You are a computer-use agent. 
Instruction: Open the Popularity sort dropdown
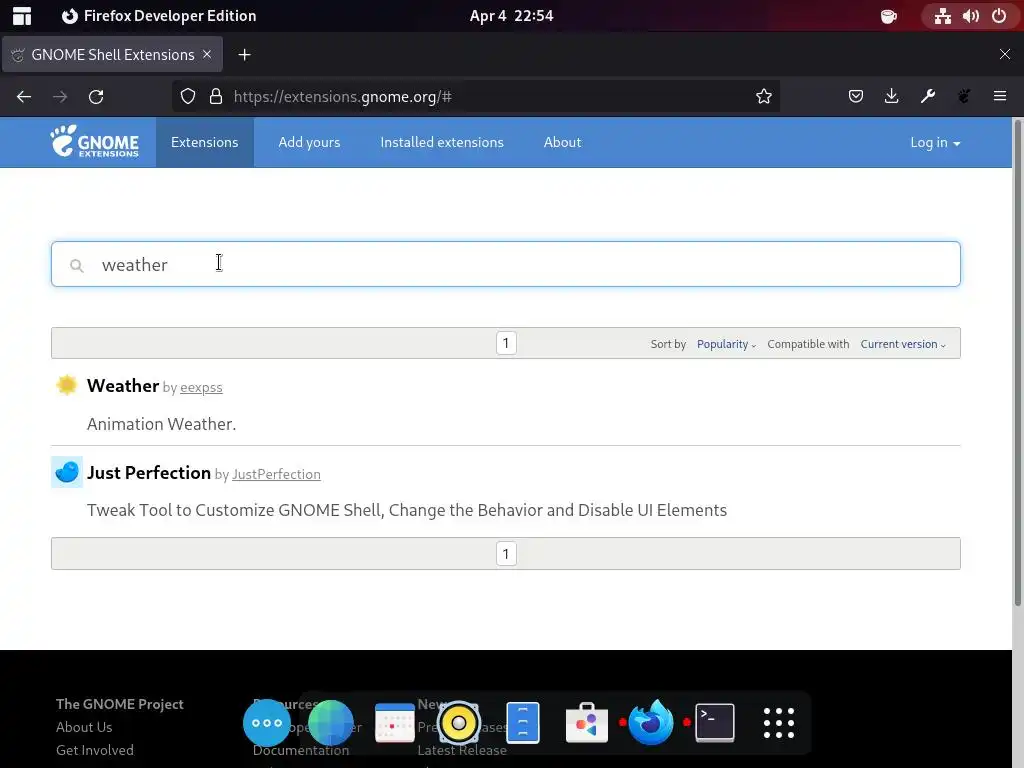click(x=726, y=344)
